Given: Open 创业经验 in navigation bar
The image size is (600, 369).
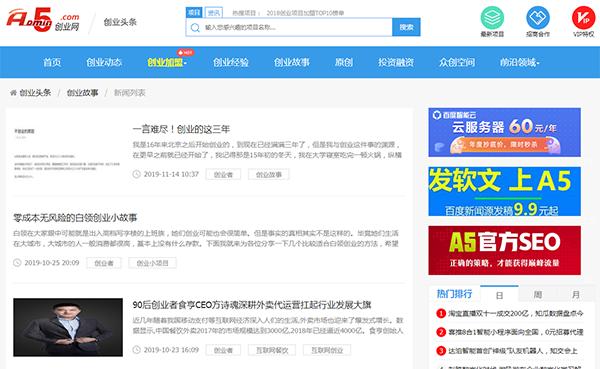Looking at the screenshot, I should pyautogui.click(x=231, y=62).
